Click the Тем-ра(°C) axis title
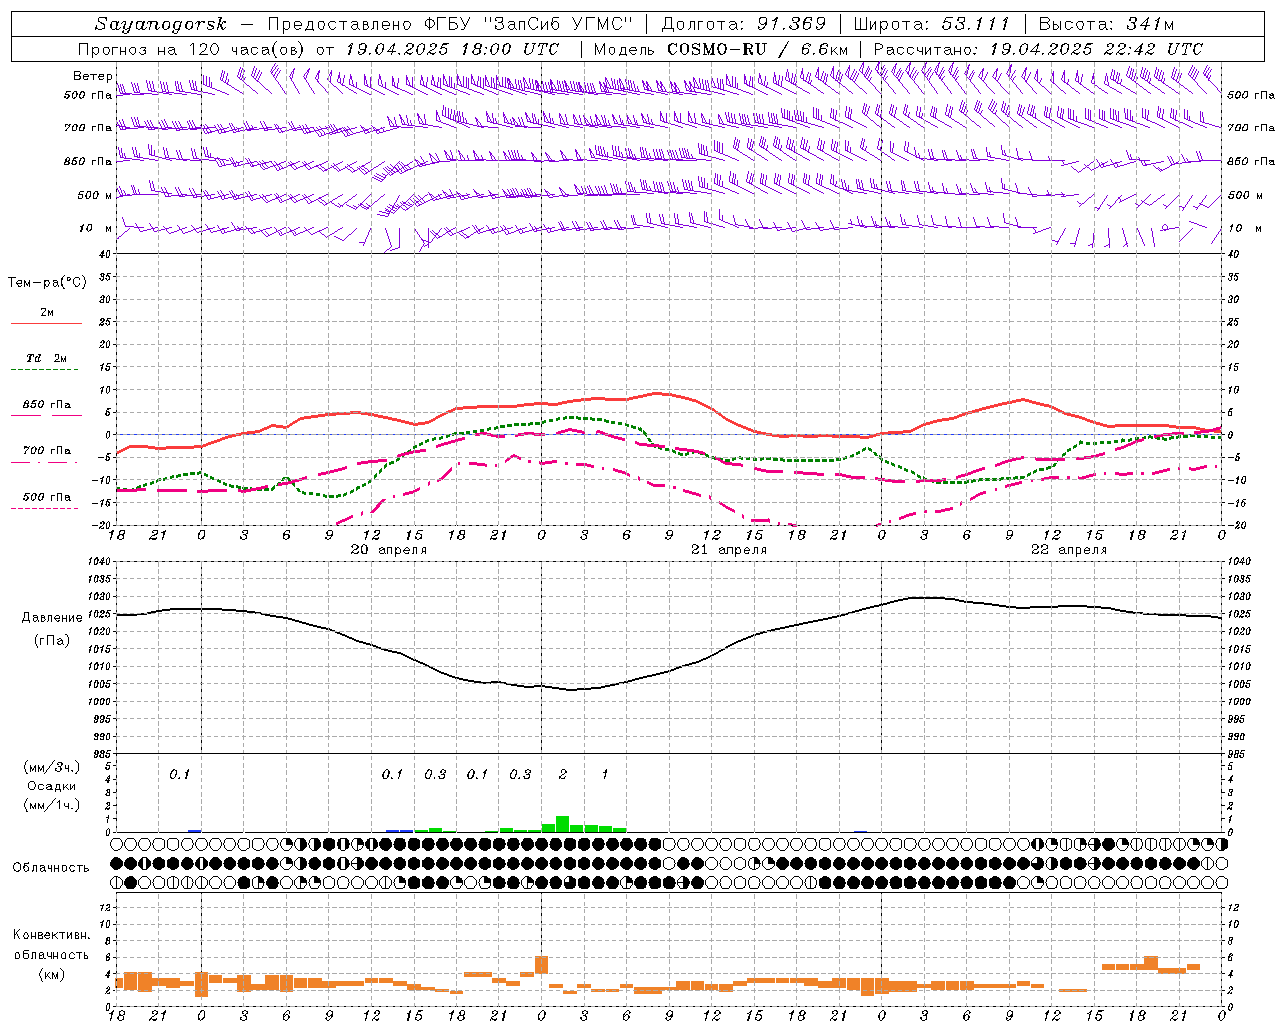Image resolution: width=1280 pixels, height=1024 pixels. pyautogui.click(x=47, y=283)
